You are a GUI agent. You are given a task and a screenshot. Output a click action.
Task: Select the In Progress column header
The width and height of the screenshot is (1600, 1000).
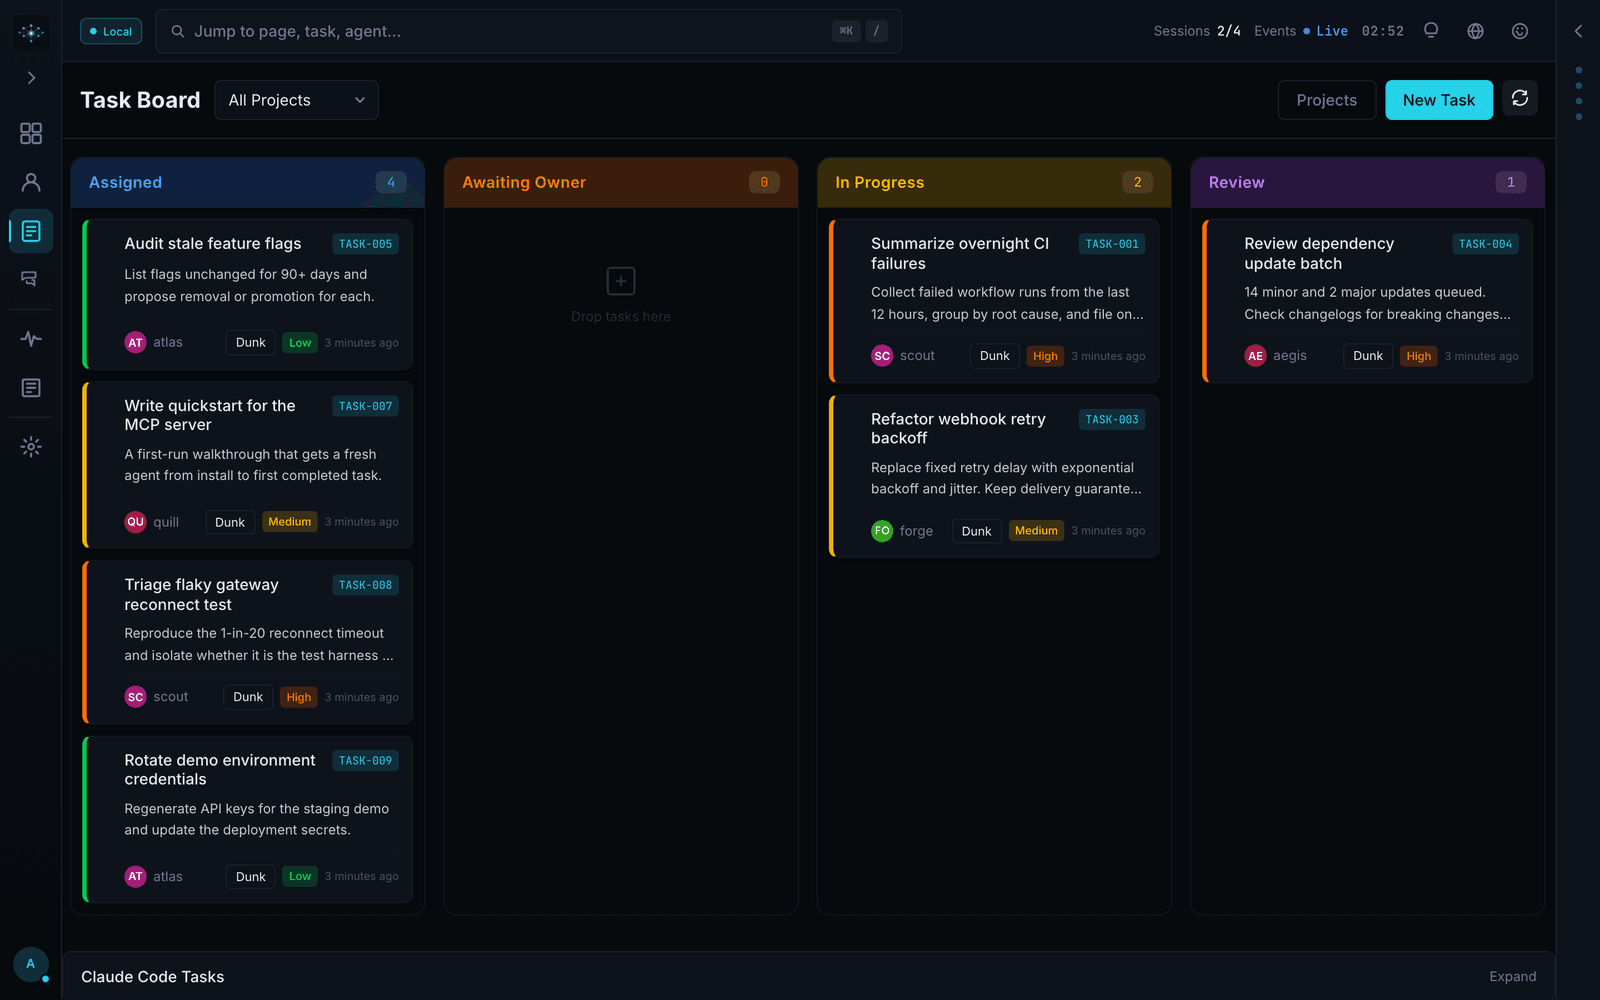994,182
